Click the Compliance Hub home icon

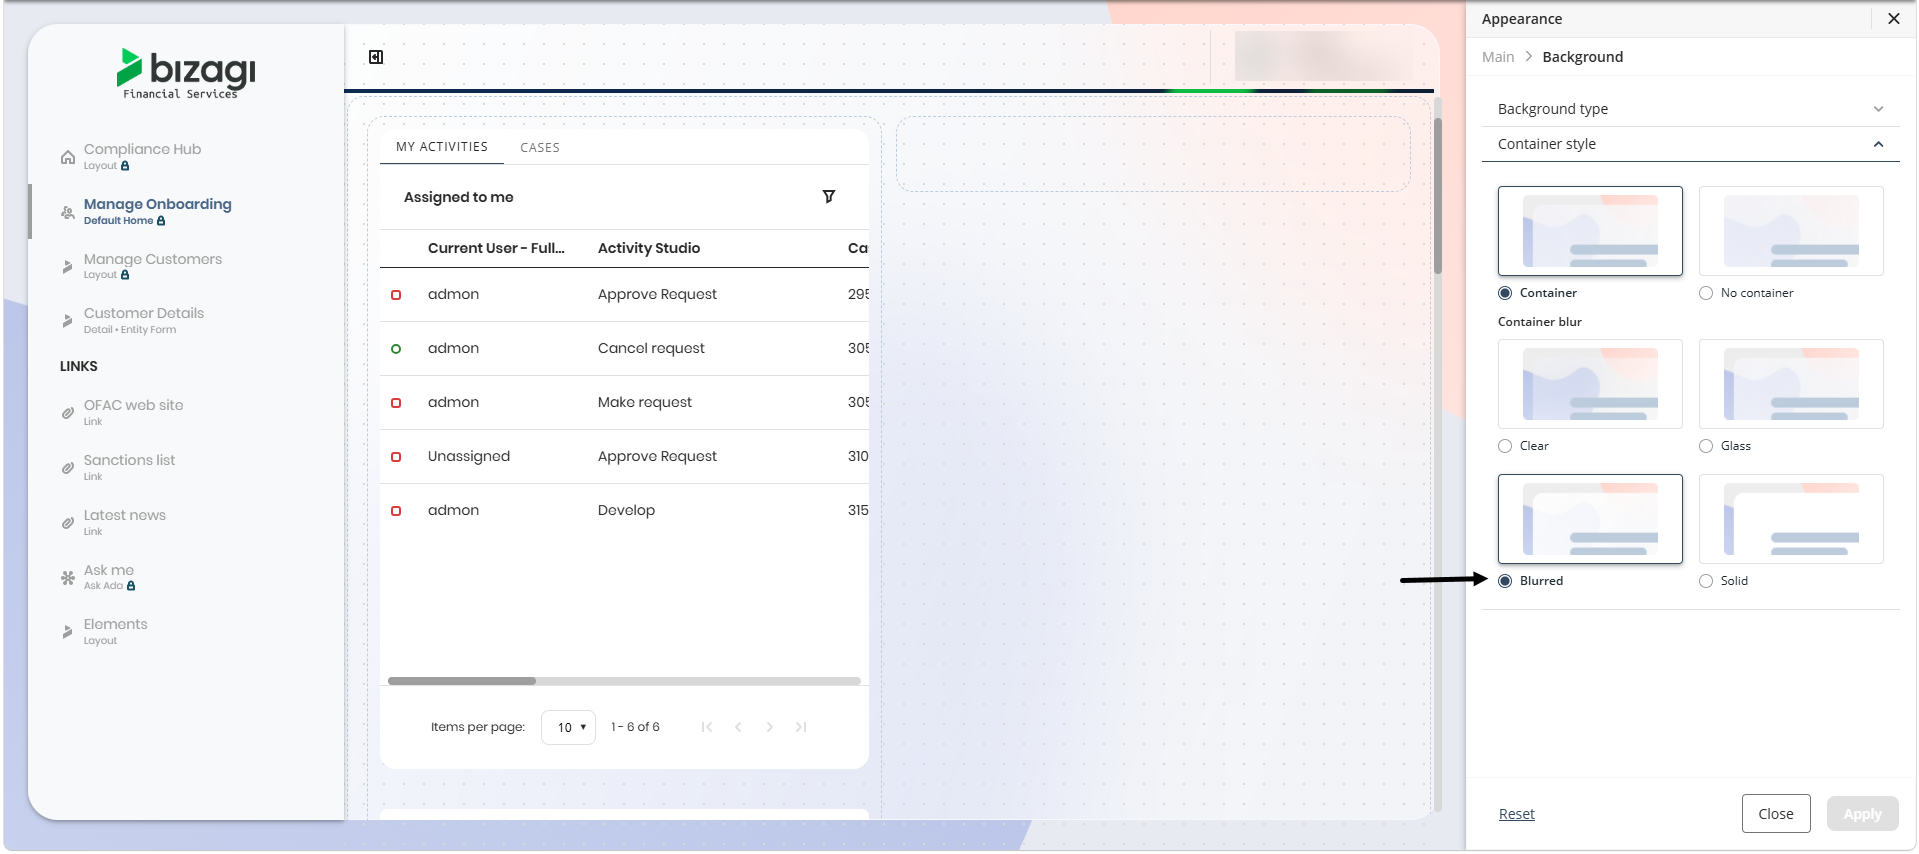(x=68, y=157)
